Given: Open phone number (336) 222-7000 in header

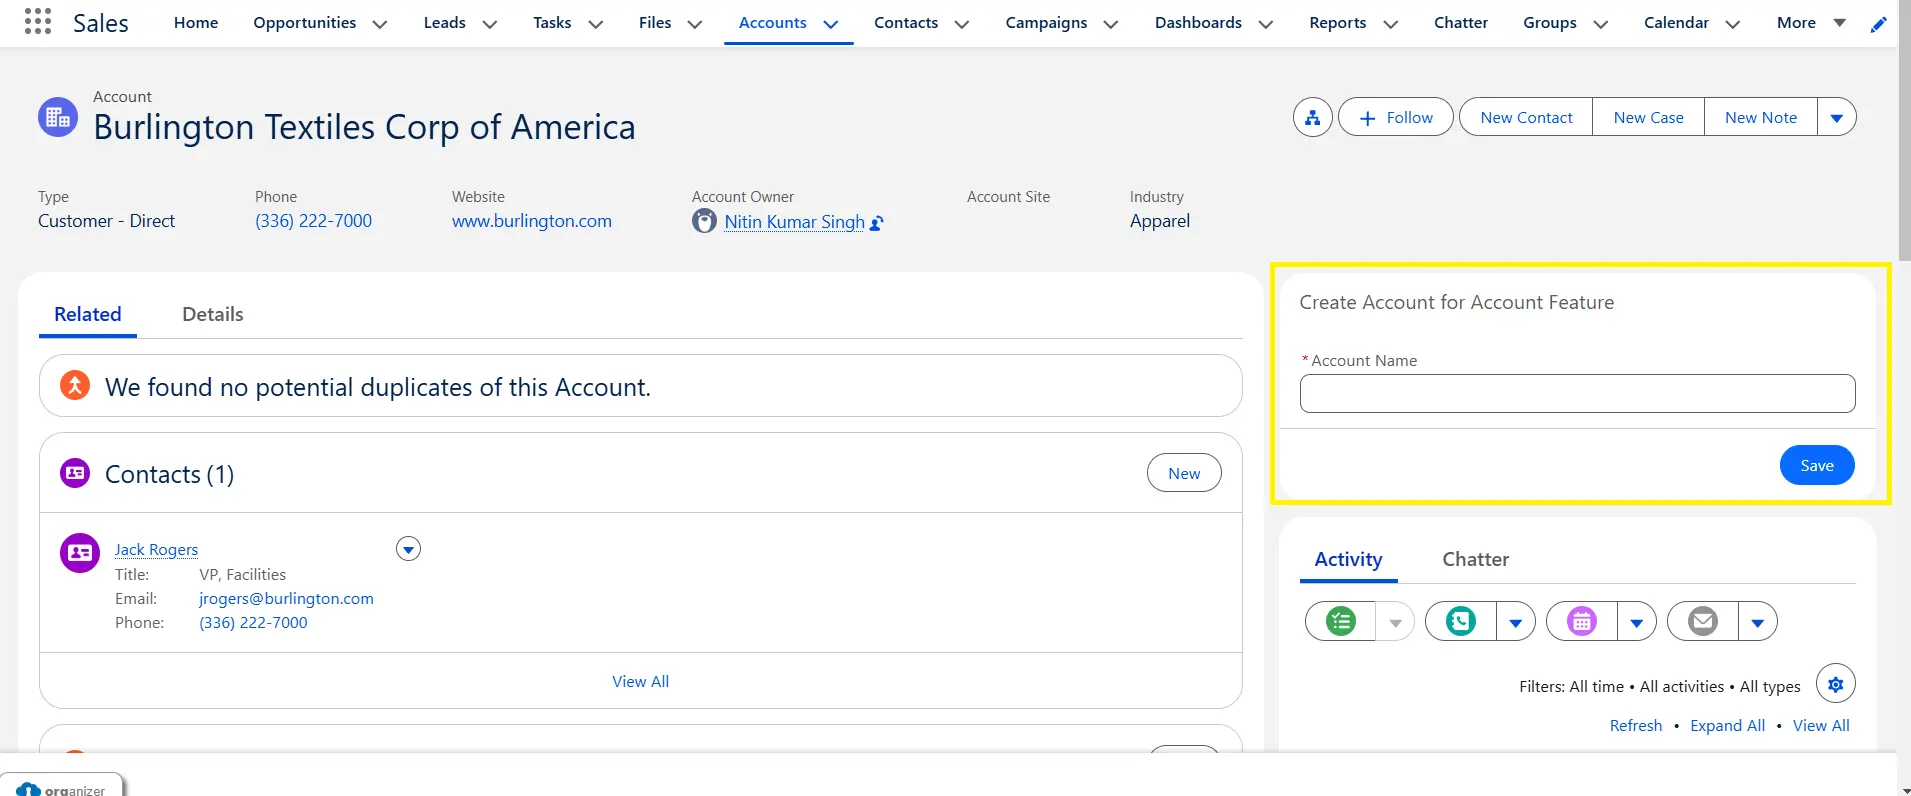Looking at the screenshot, I should tap(313, 221).
